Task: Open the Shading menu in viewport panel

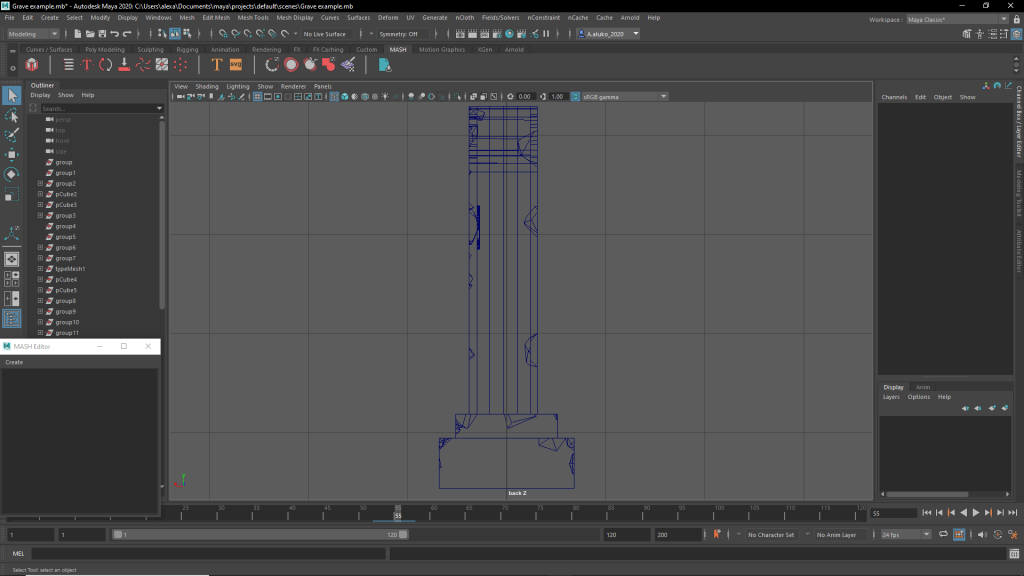Action: click(x=207, y=87)
